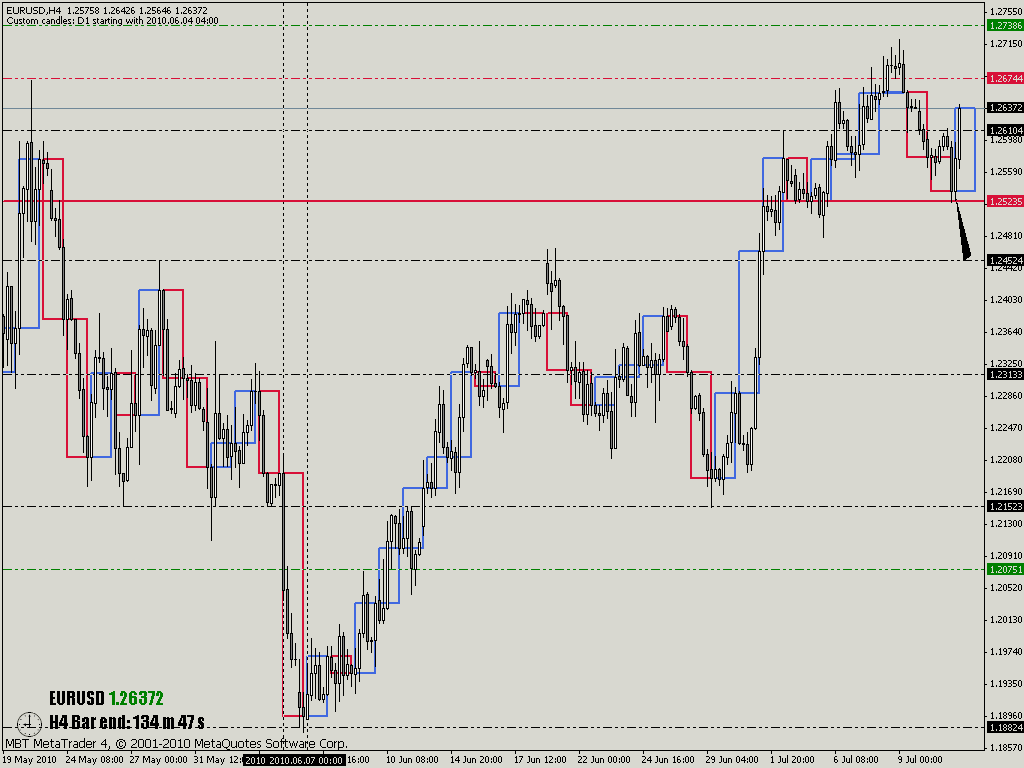Select the black 1.21523 level tag
Viewport: 1024px width, 768px height.
click(1006, 507)
